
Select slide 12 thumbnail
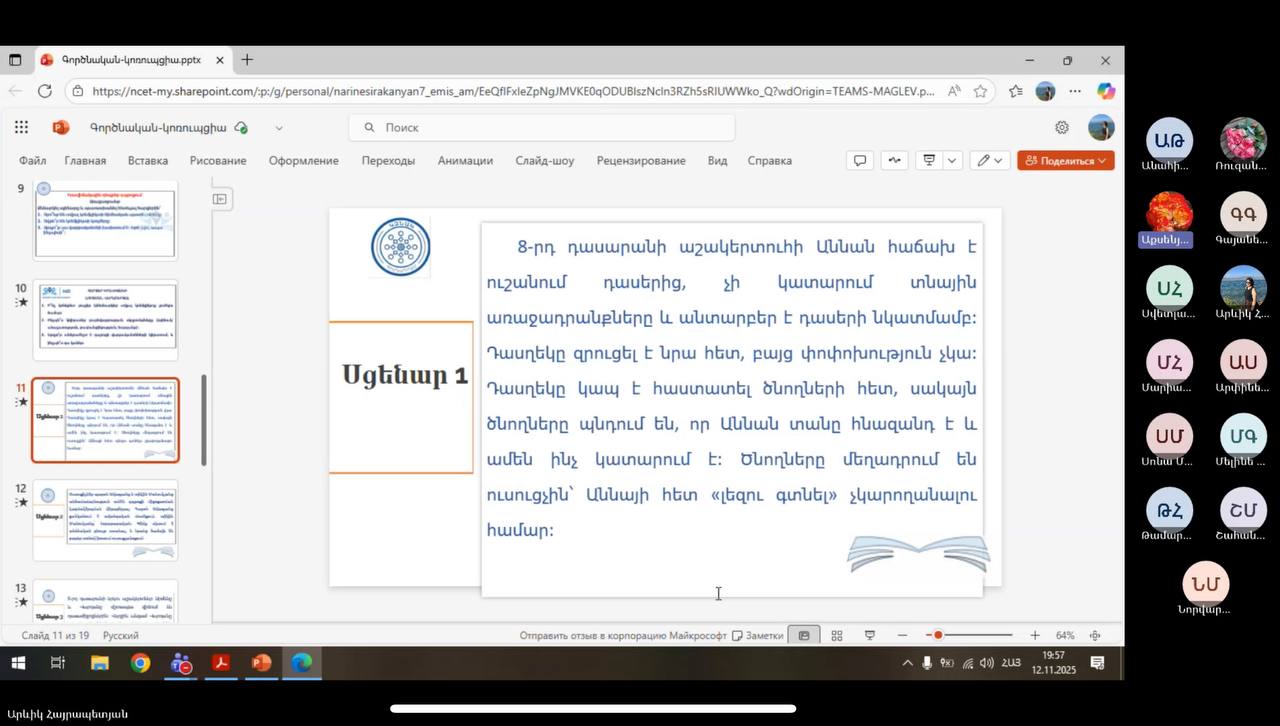pos(106,521)
